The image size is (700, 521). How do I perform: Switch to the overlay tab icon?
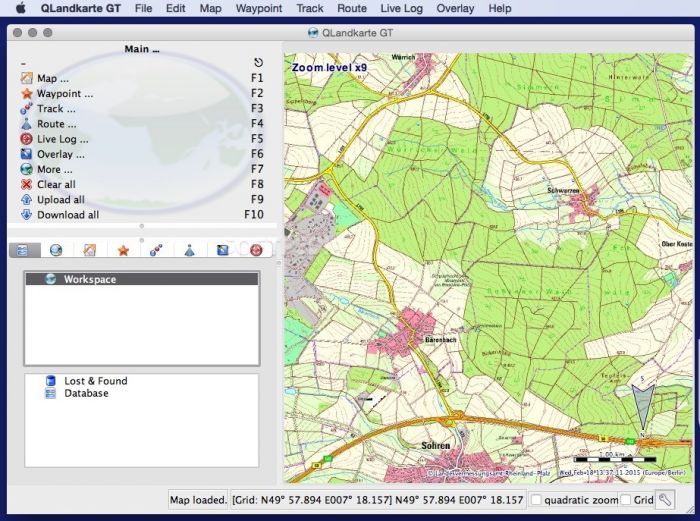(223, 250)
